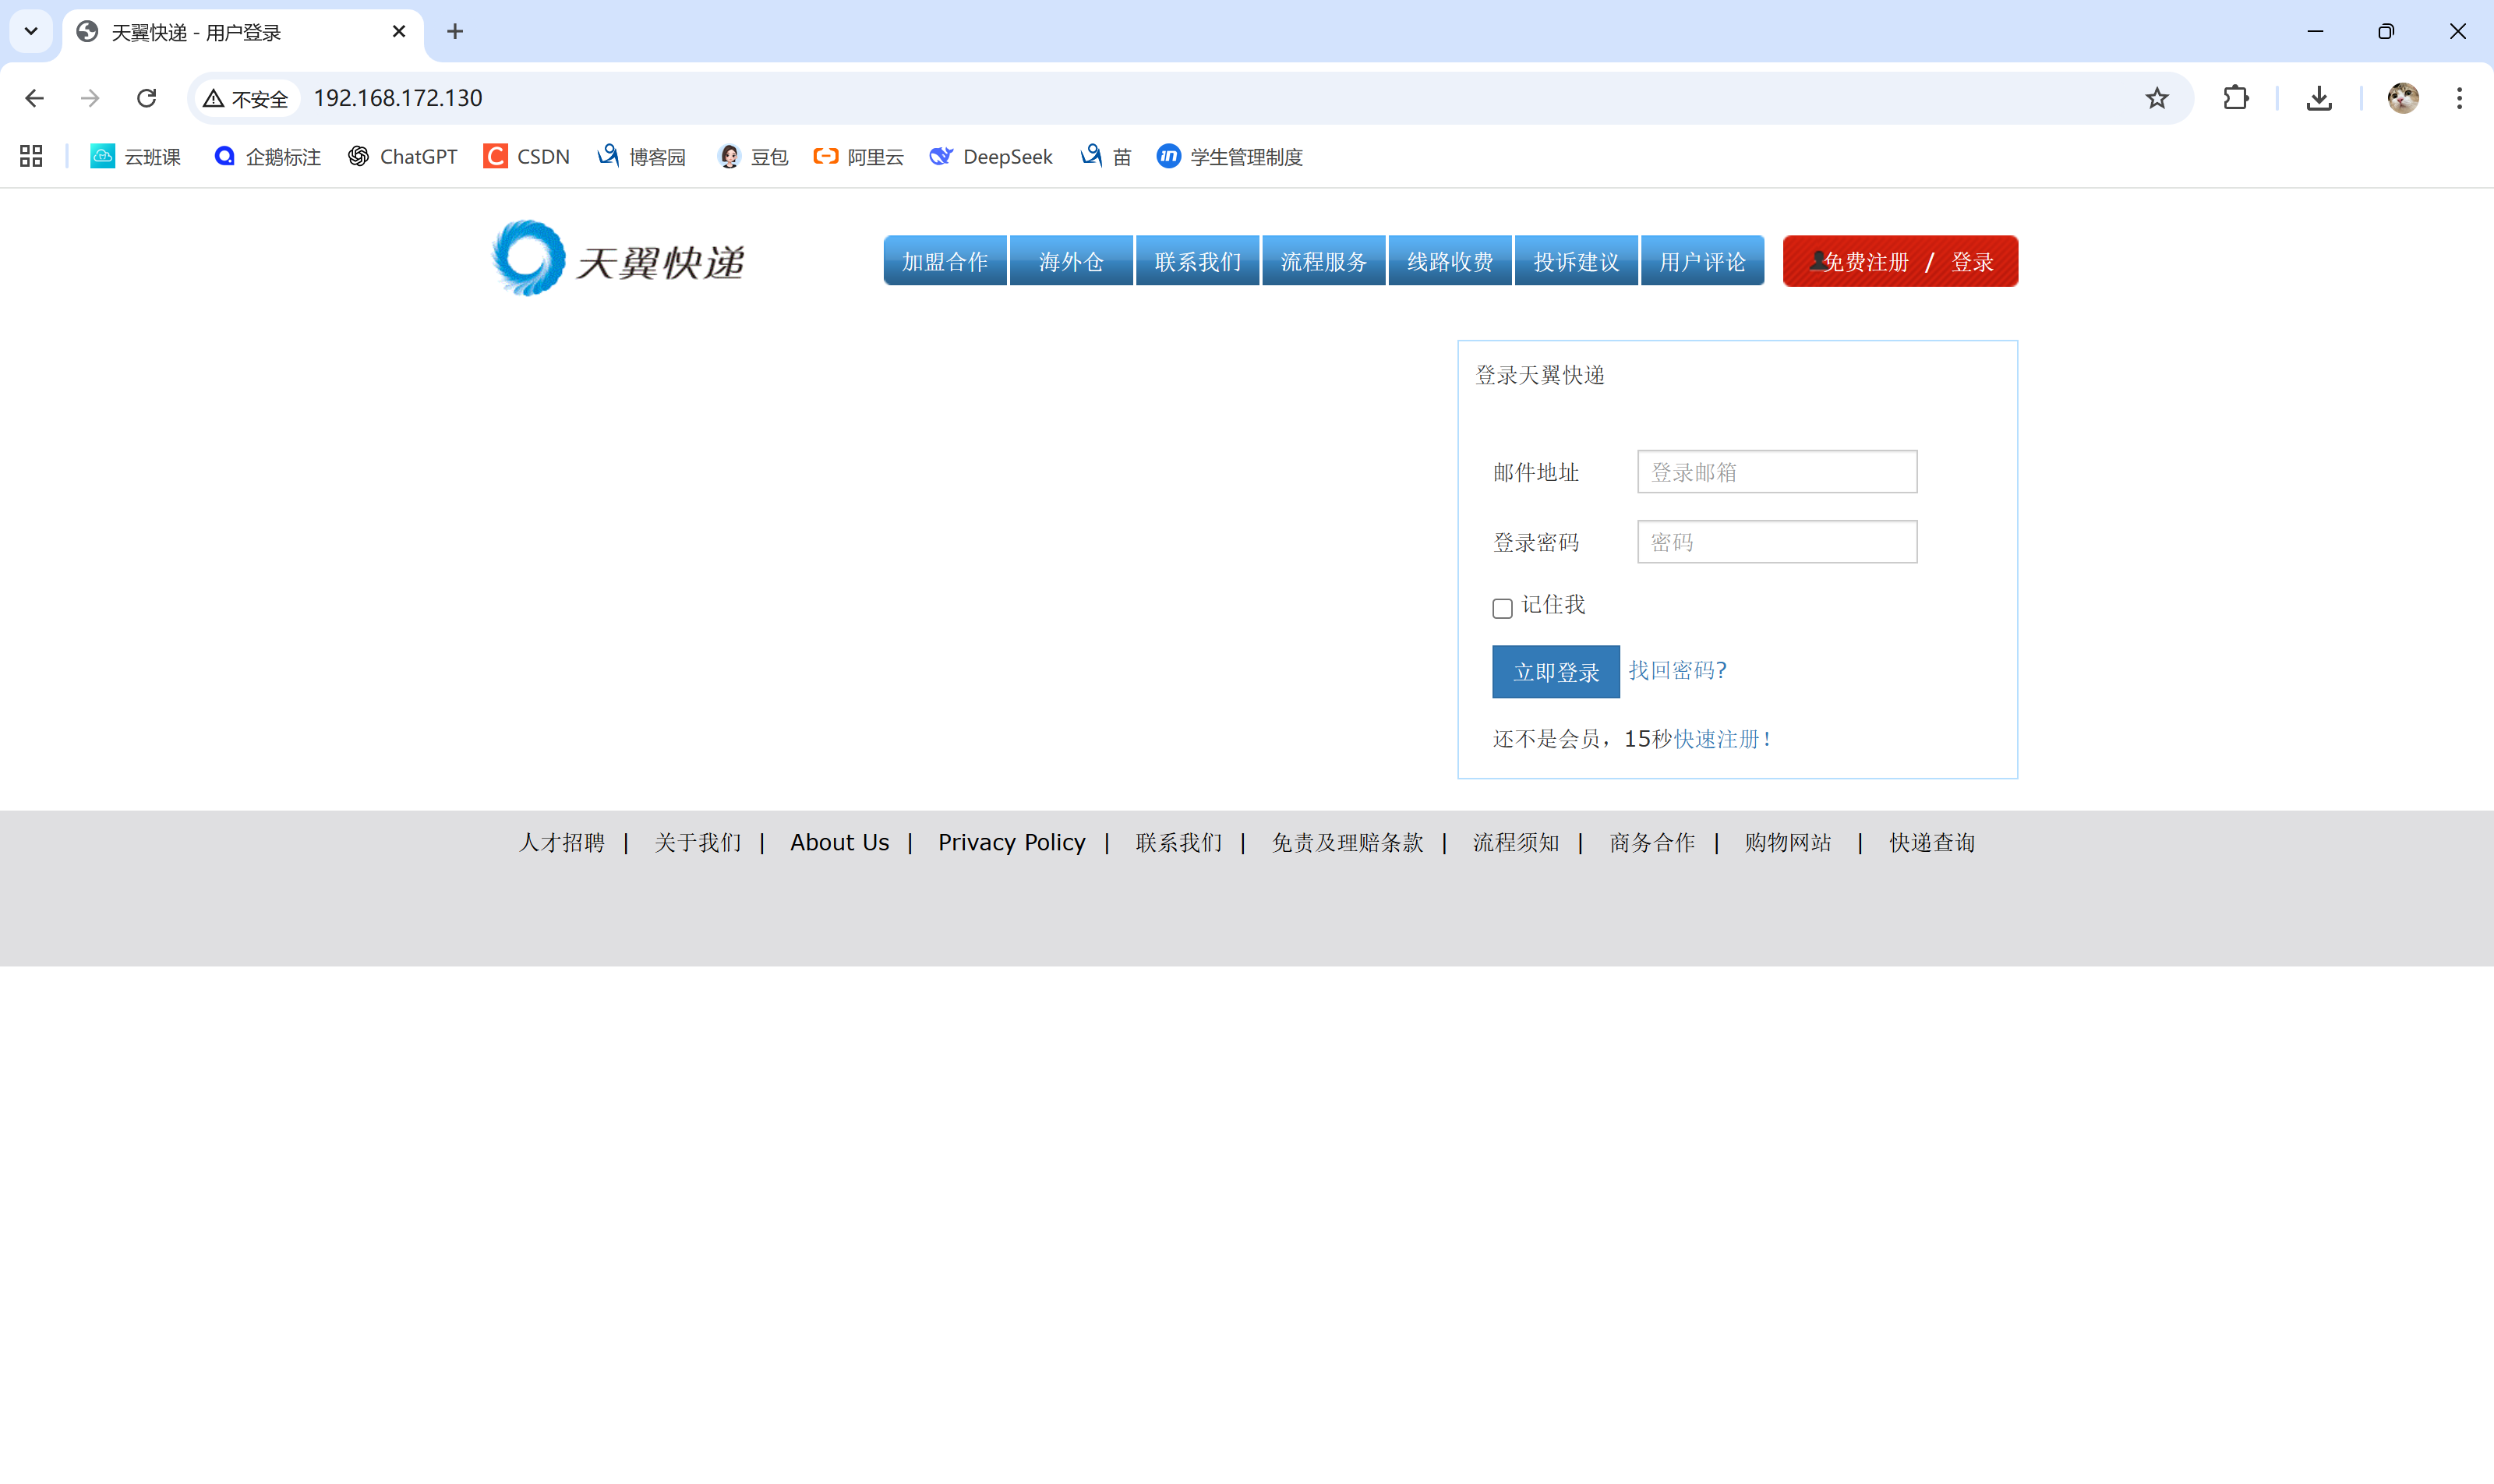Image resolution: width=2494 pixels, height=1484 pixels.
Task: Open the apps grid icon in bookmarks bar
Action: click(x=31, y=156)
